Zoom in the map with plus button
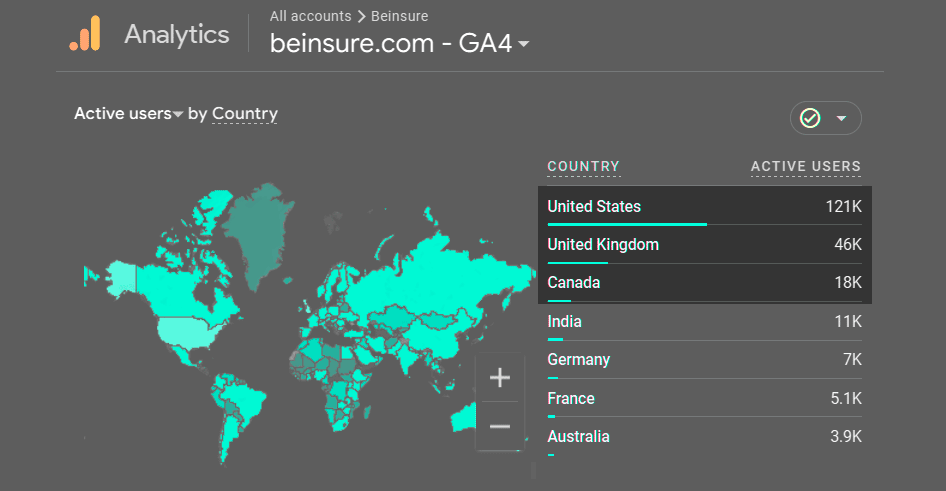Screen dimensions: 946x491 [x=500, y=378]
